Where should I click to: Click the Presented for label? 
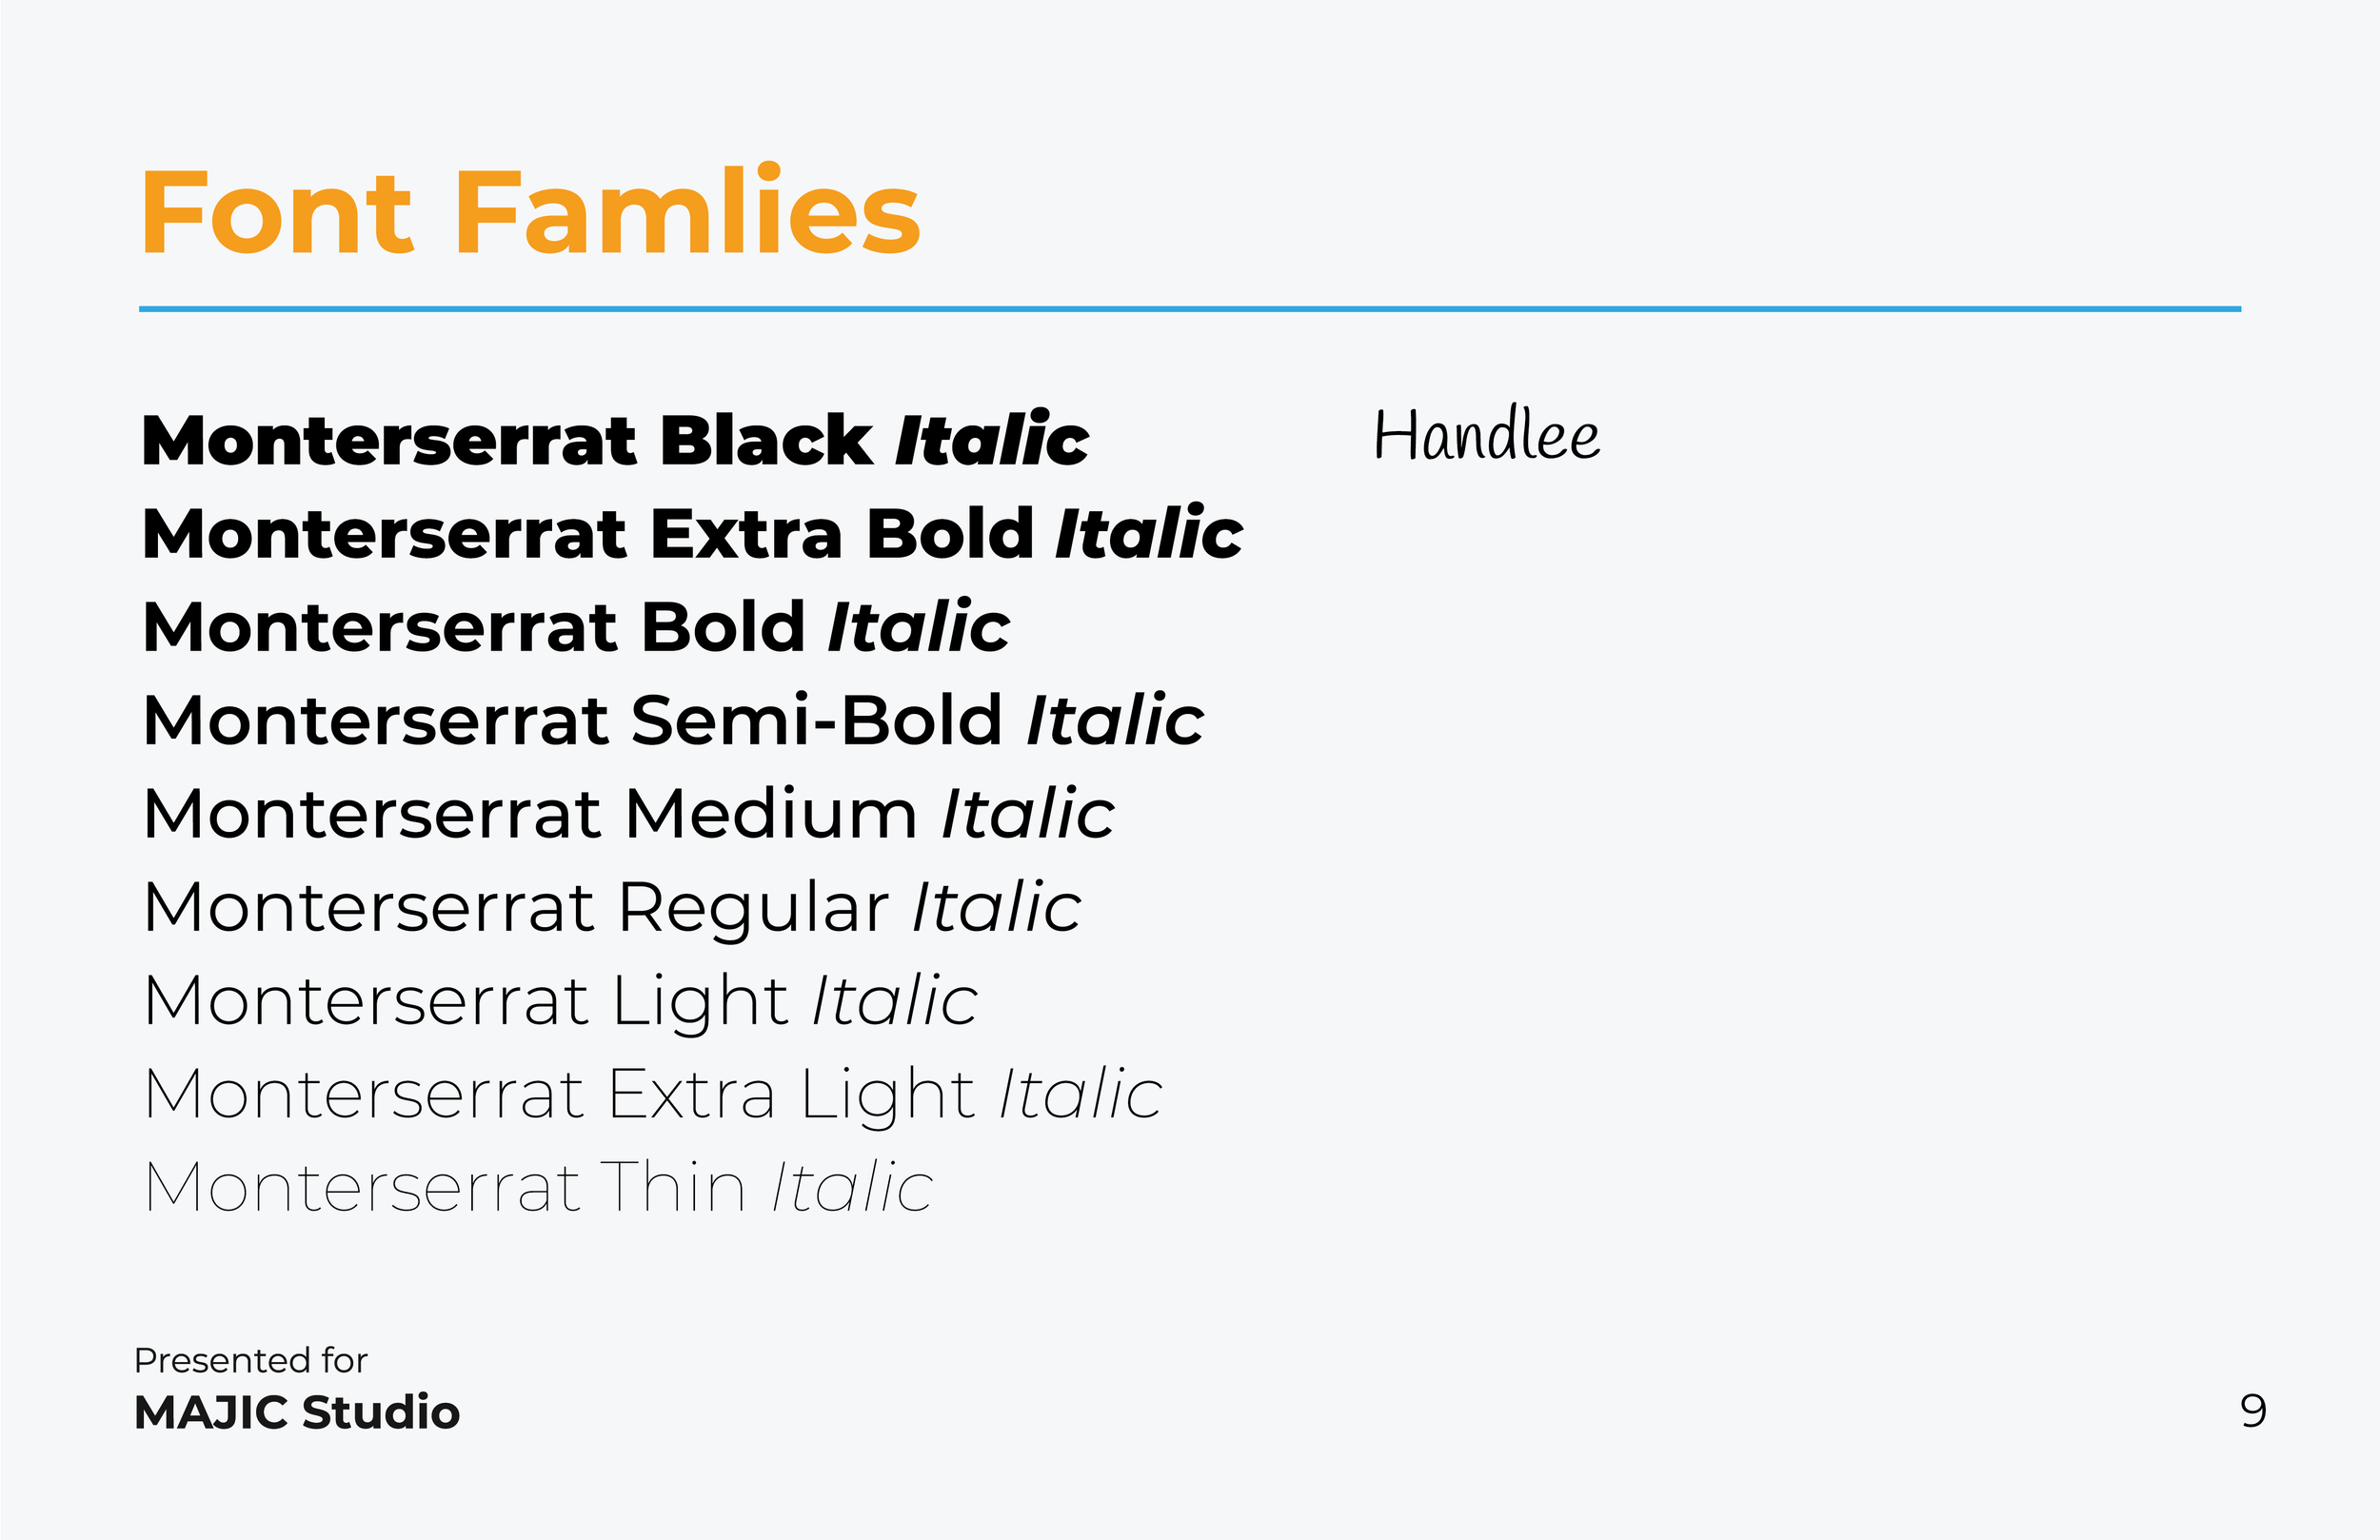[x=251, y=1360]
